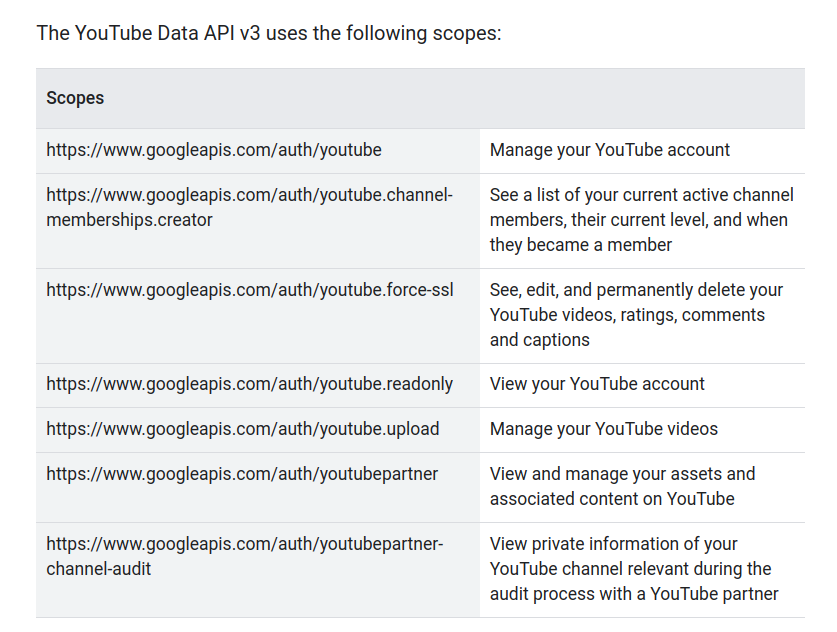Click the 'View your YouTube account' description
The image size is (837, 632).
597,384
